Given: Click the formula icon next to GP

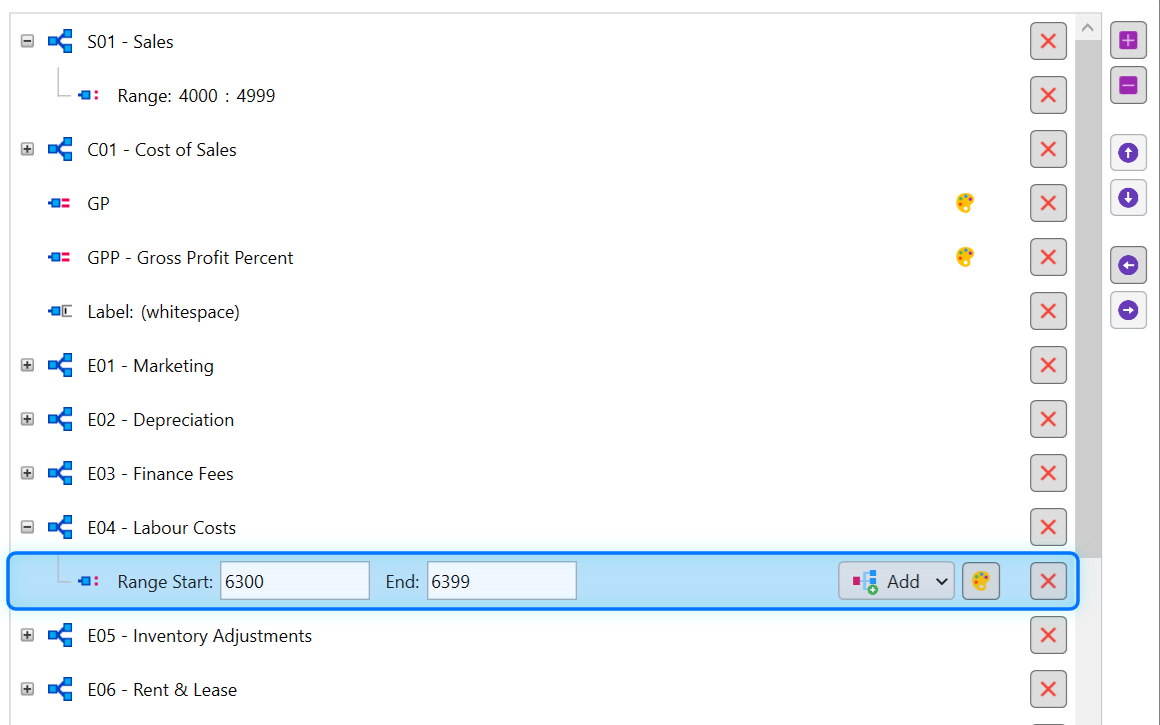Looking at the screenshot, I should pyautogui.click(x=59, y=203).
